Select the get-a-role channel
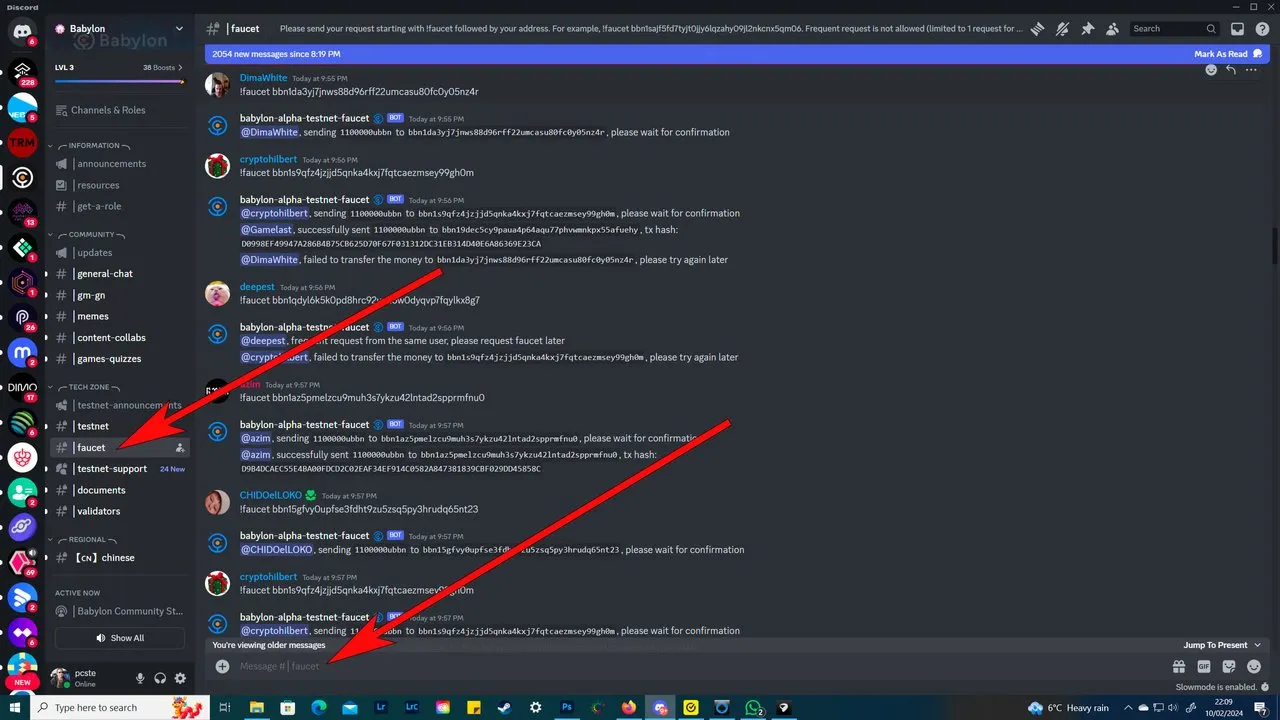The image size is (1280, 720). [120, 206]
